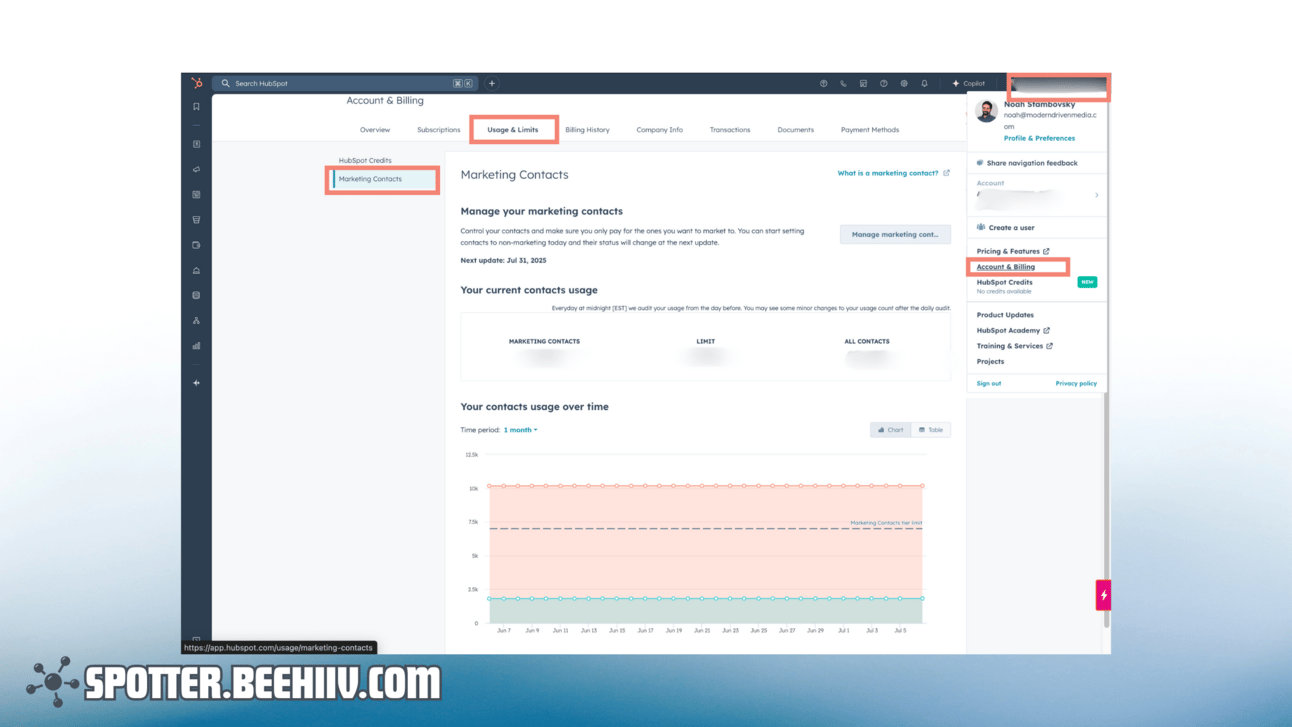Click the profile avatar photo

(986, 112)
